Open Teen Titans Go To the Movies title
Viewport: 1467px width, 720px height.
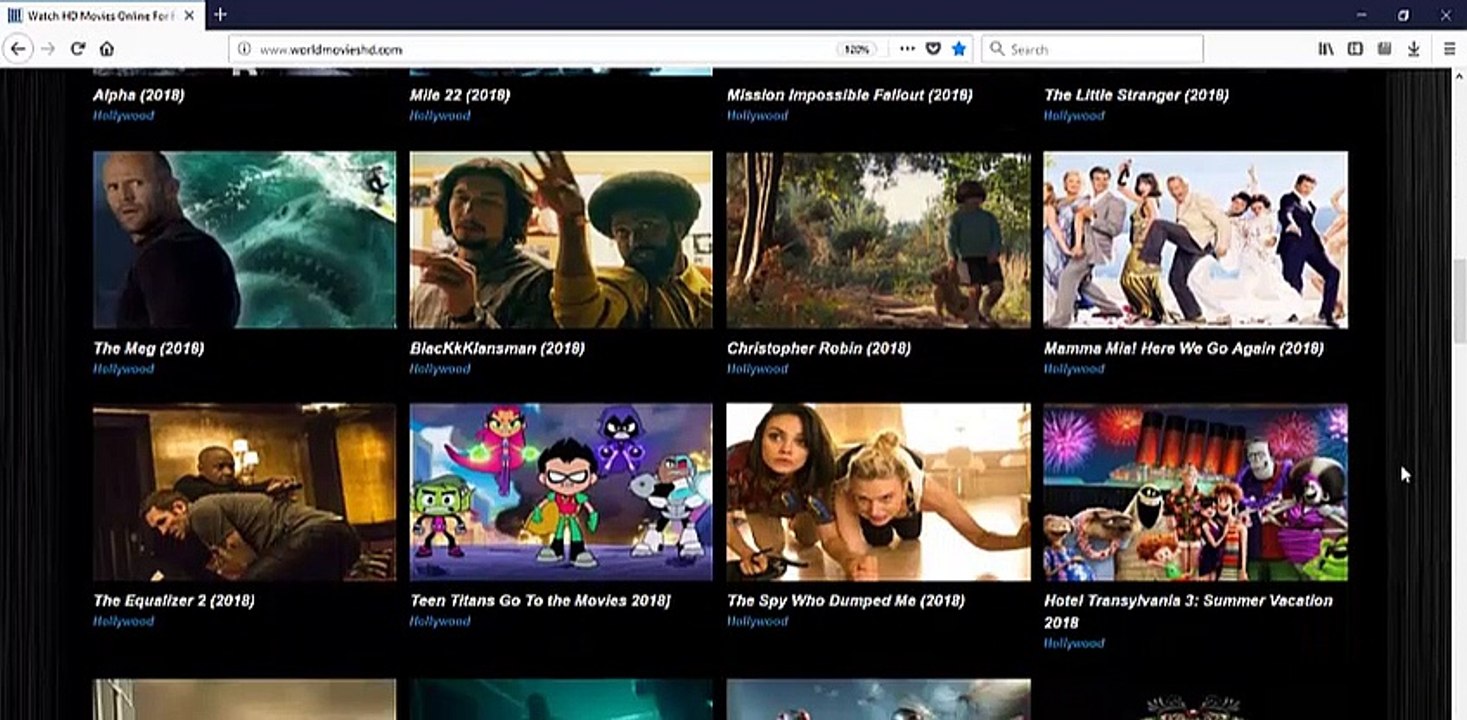pyautogui.click(x=540, y=600)
